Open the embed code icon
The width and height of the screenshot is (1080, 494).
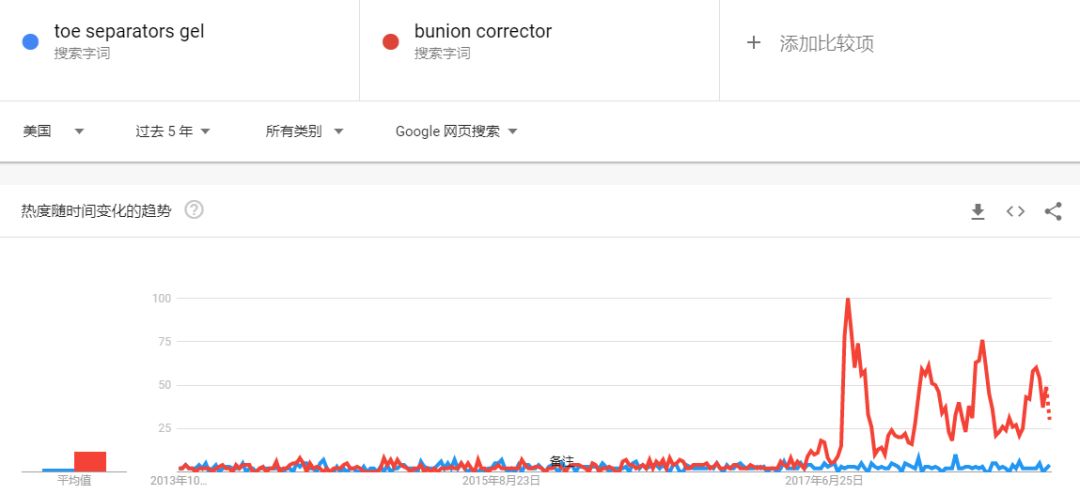point(1015,211)
